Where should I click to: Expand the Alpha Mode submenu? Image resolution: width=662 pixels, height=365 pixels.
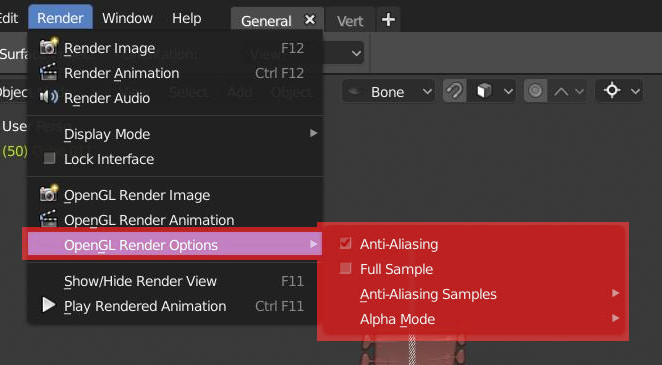[x=473, y=319]
